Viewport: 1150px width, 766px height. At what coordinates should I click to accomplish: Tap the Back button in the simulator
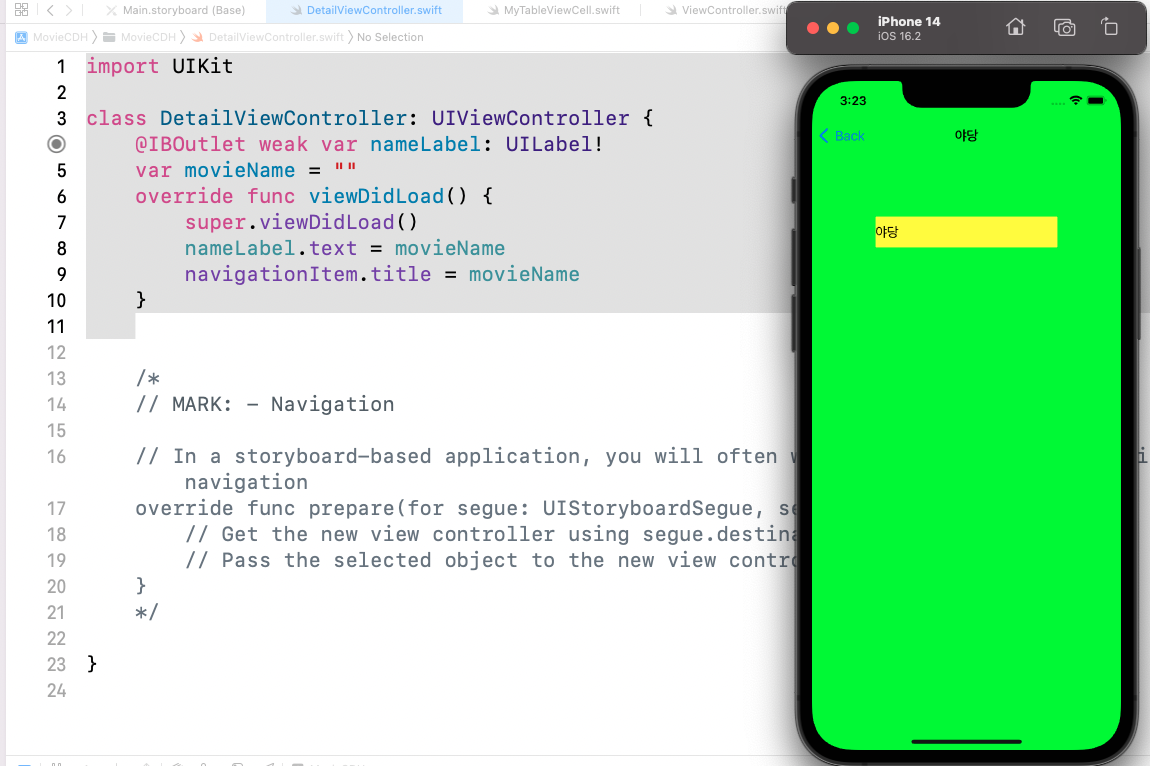pyautogui.click(x=840, y=135)
